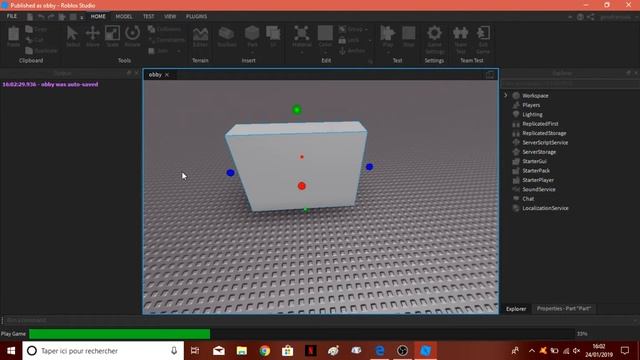The height and width of the screenshot is (360, 640).
Task: Open the FILE menu
Action: click(12, 16)
